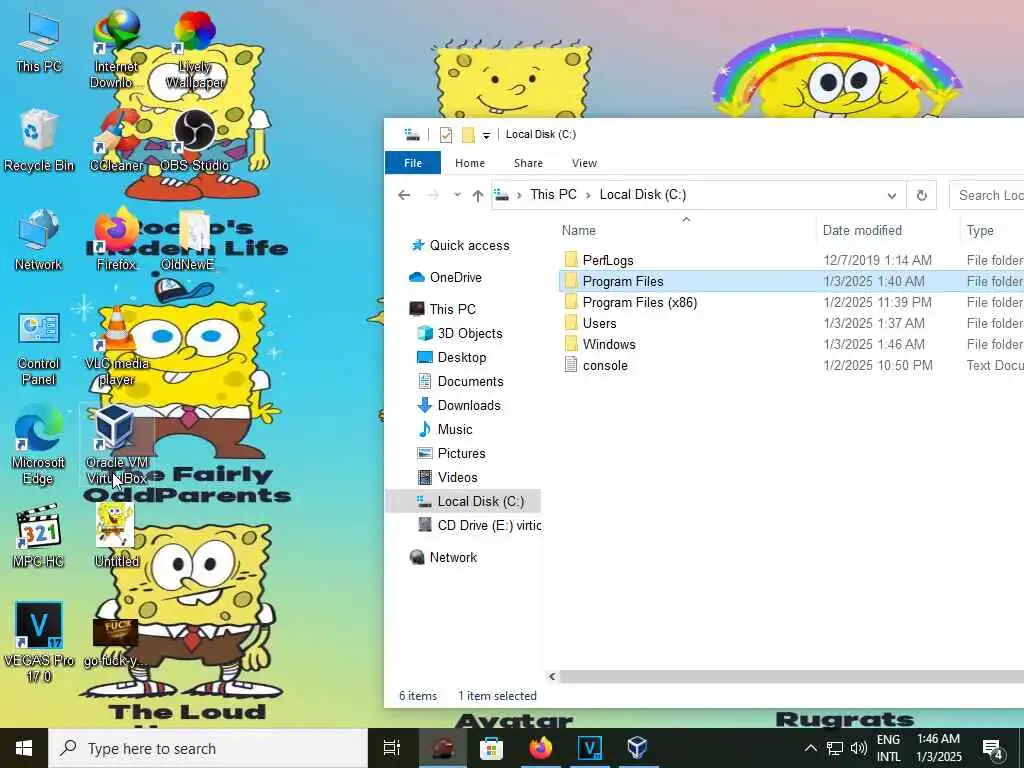This screenshot has height=768, width=1024.
Task: Expand the address bar history dropdown
Action: (x=891, y=195)
